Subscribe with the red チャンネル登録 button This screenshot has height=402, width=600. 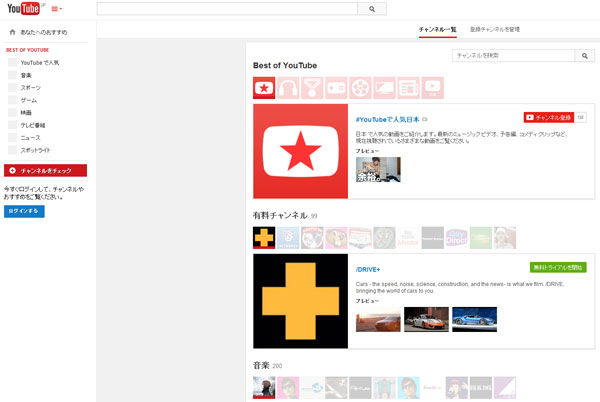click(549, 117)
